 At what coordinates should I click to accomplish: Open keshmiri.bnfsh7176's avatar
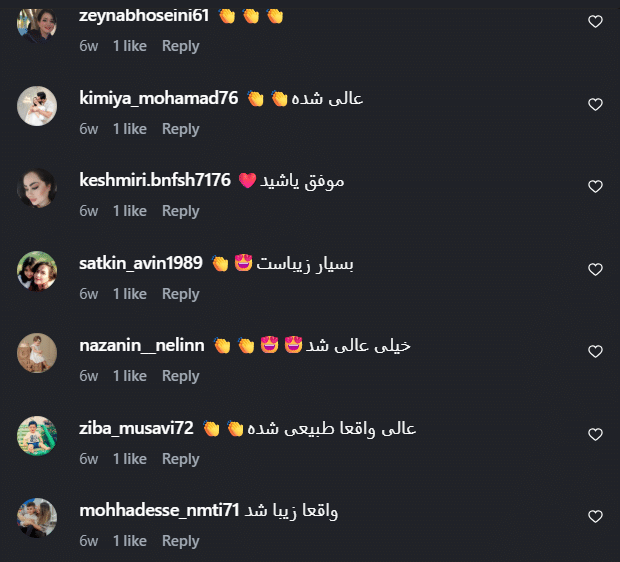pos(37,188)
